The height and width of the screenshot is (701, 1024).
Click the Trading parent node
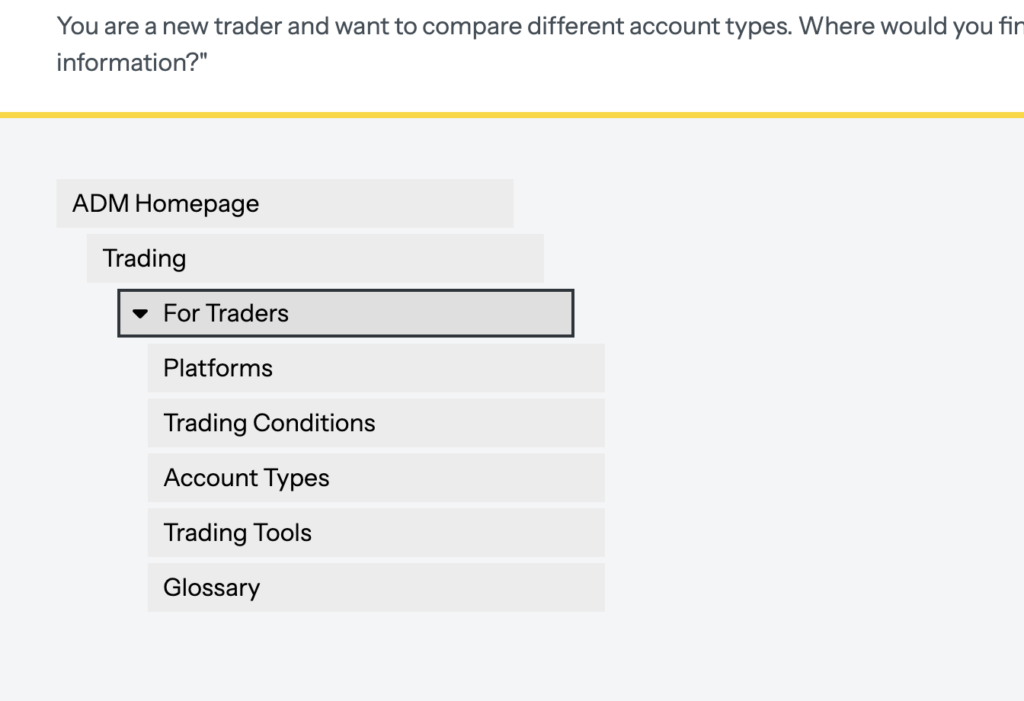pos(144,259)
